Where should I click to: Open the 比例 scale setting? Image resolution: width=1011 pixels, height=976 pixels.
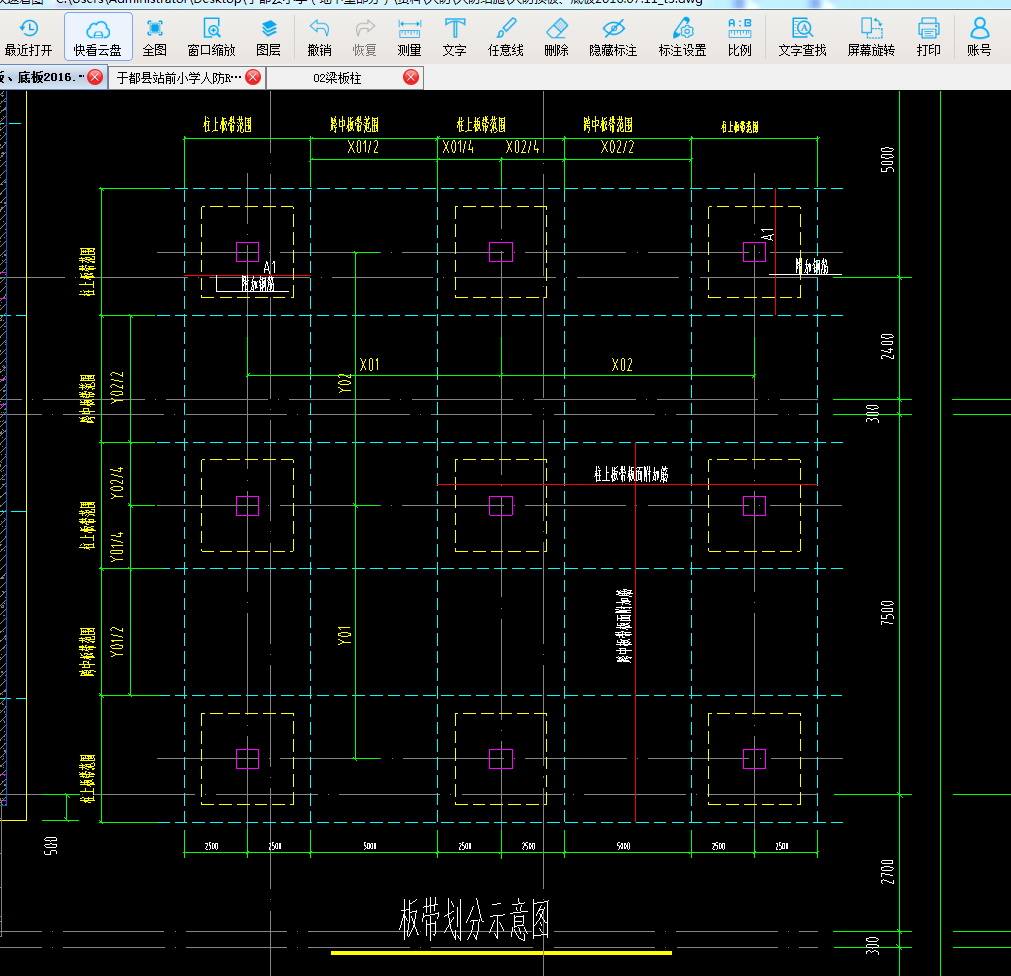(740, 37)
